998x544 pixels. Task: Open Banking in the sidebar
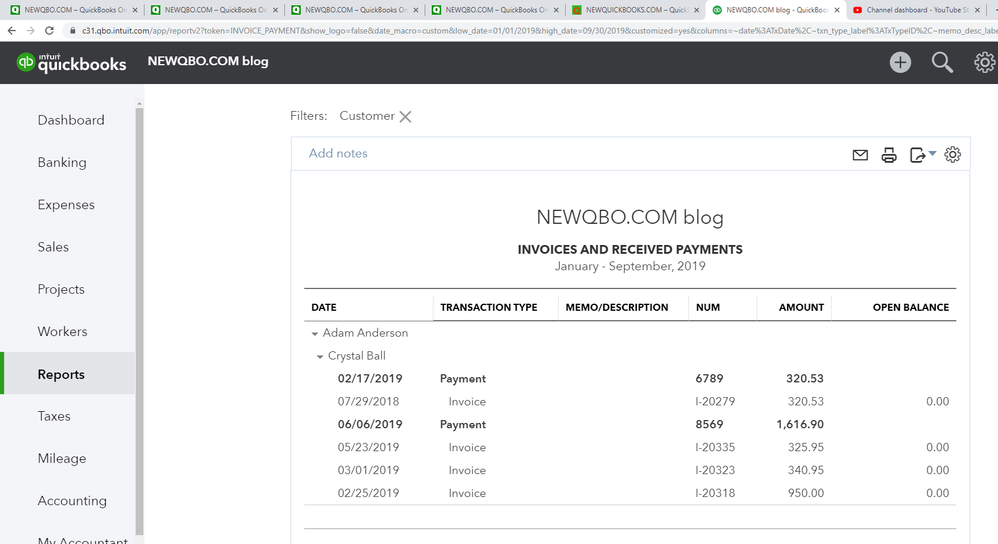62,162
